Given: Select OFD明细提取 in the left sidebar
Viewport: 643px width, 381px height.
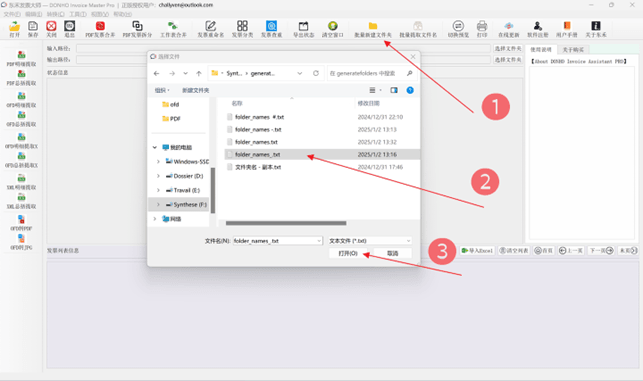Looking at the screenshot, I should click(x=21, y=99).
